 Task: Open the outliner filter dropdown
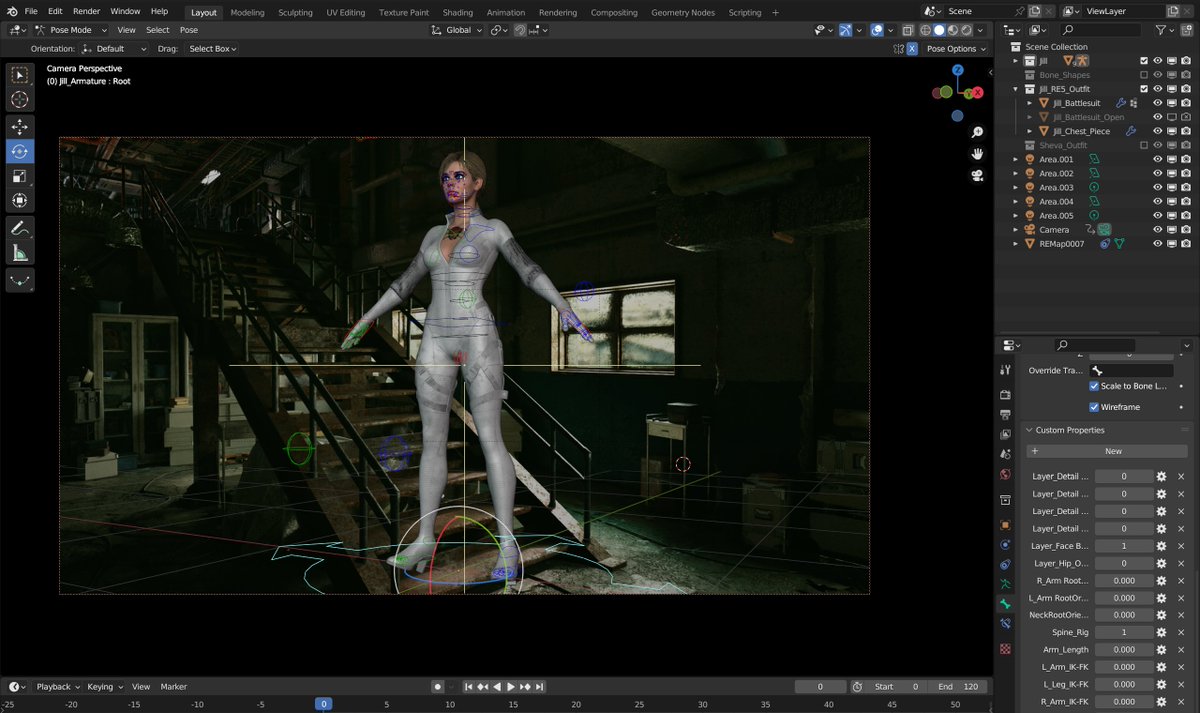(x=1165, y=30)
